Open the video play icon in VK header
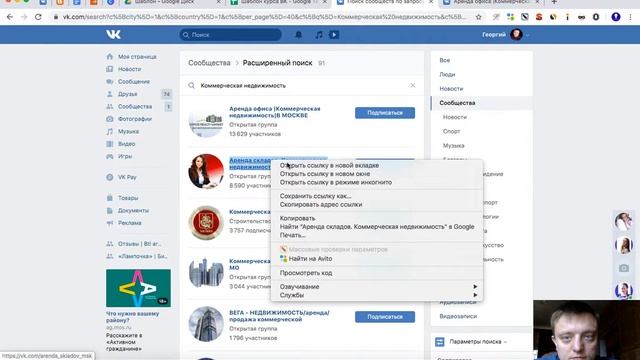 point(334,35)
